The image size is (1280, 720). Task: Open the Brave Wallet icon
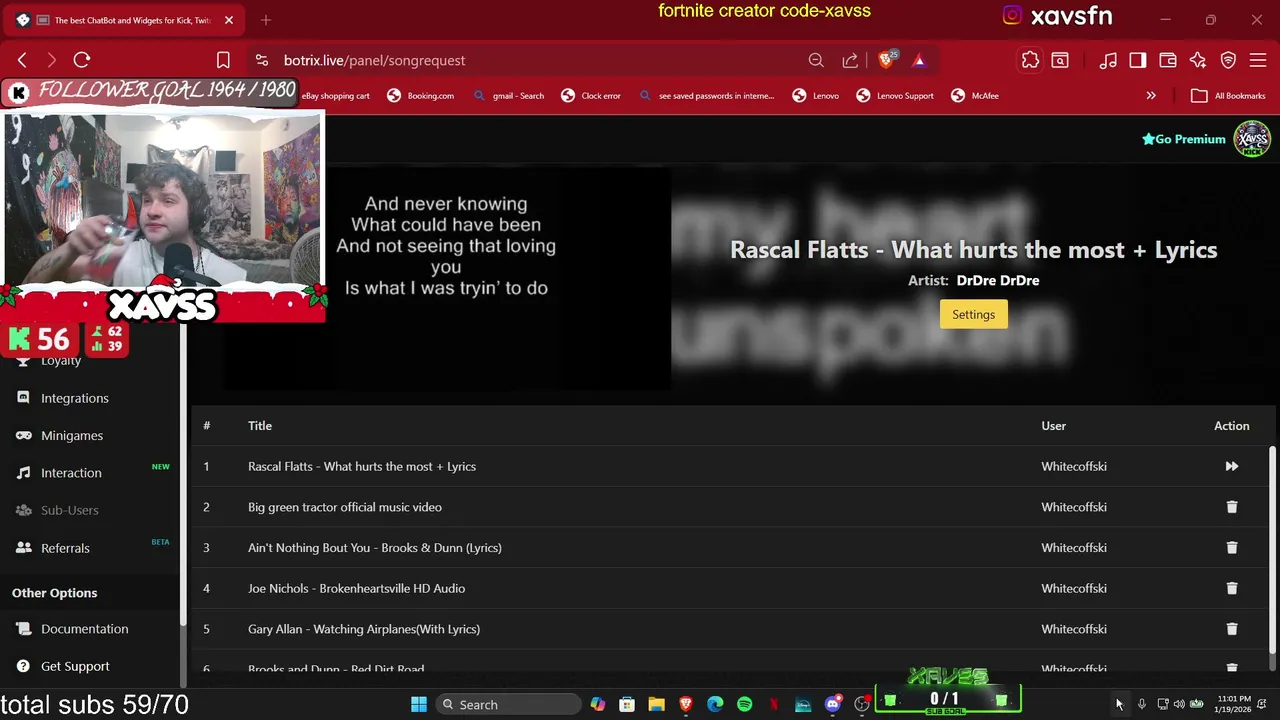point(1168,60)
